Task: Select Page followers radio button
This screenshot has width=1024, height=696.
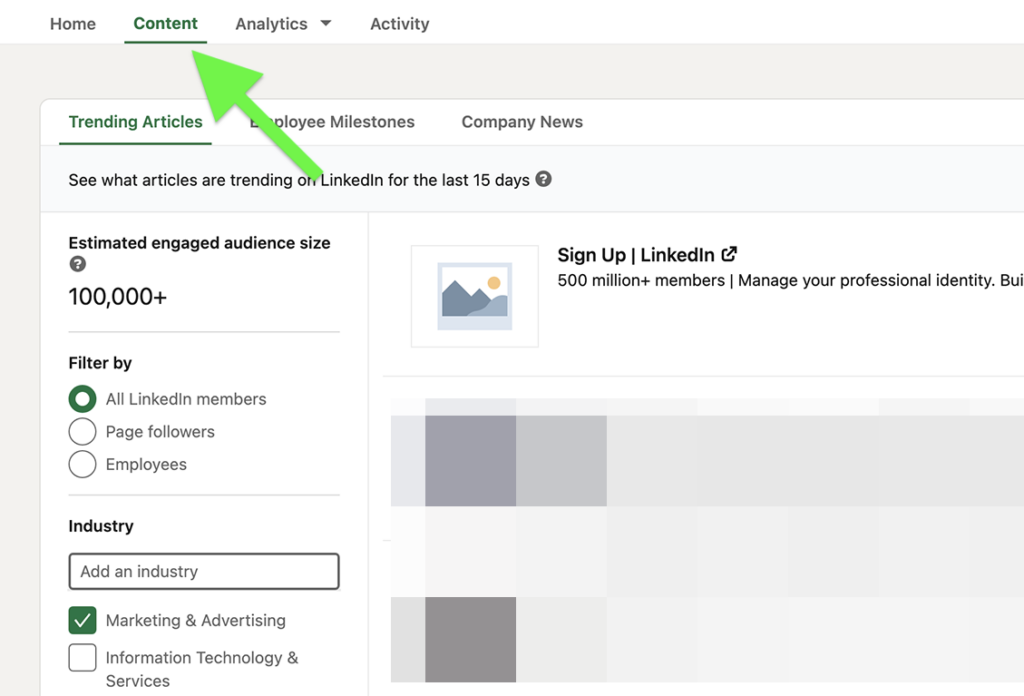Action: click(82, 432)
